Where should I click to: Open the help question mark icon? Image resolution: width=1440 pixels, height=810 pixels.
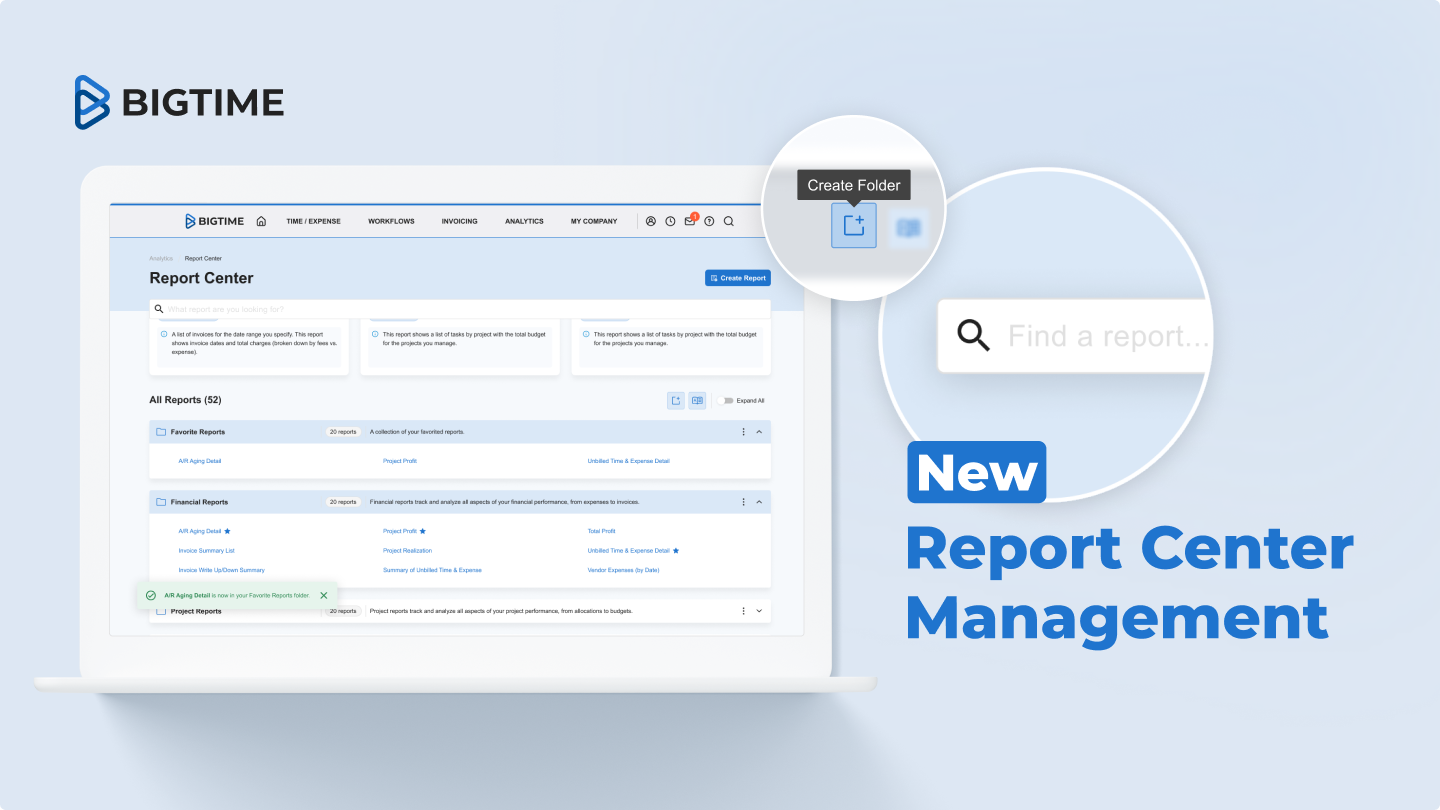click(709, 221)
